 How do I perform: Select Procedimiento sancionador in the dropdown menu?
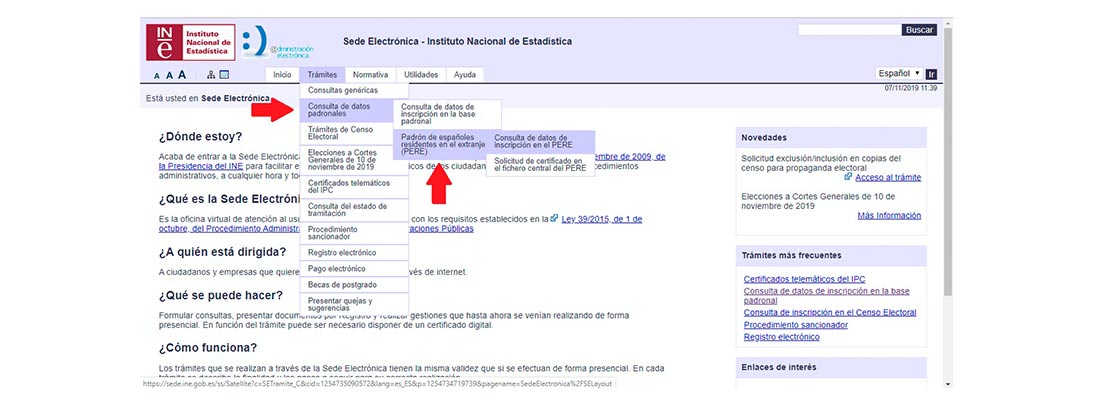[x=354, y=233]
